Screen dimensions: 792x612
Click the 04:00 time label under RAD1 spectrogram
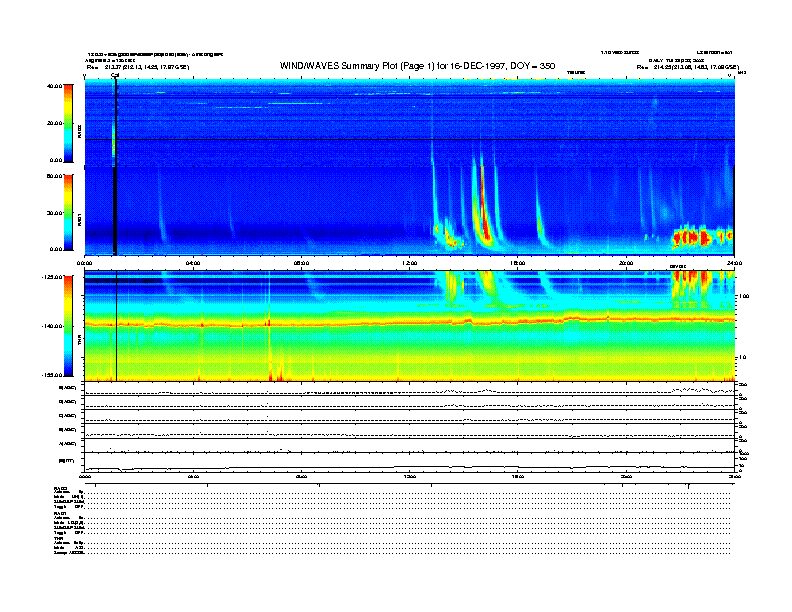[193, 263]
